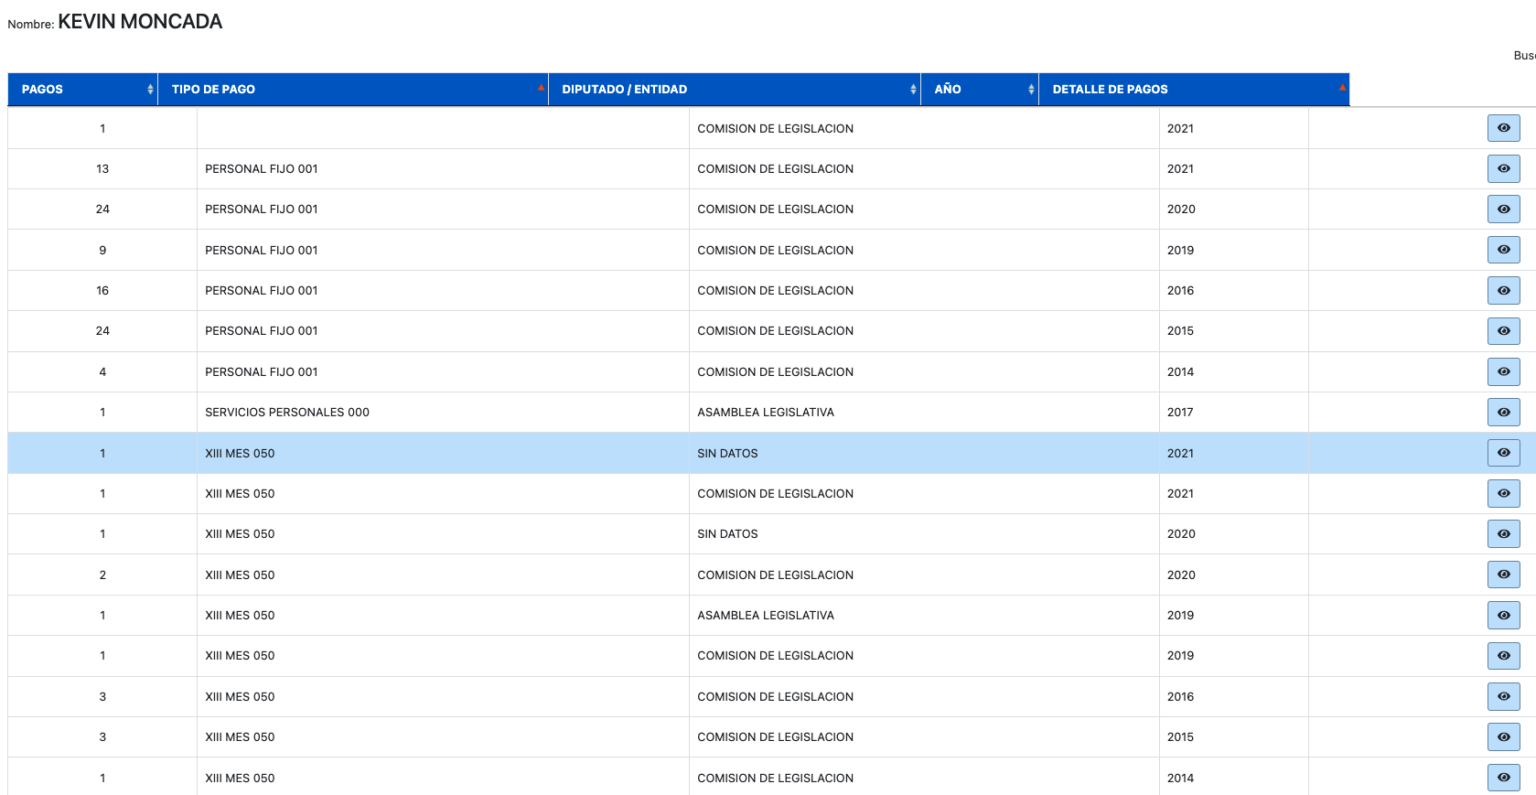1536x795 pixels.
Task: Click pagos value 3 in XIII MES 2016 row
Action: (102, 697)
